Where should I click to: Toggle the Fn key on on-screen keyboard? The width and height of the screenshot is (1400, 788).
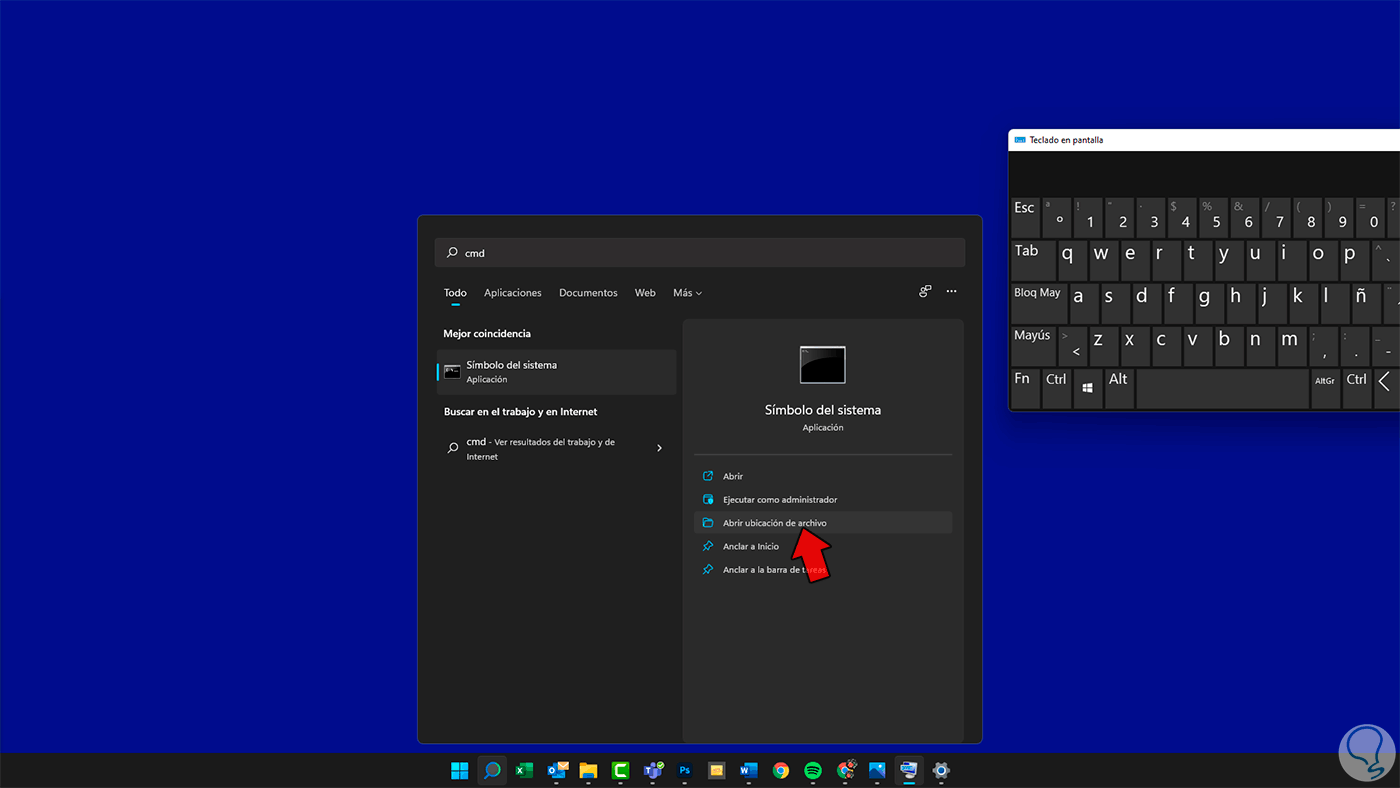pyautogui.click(x=1023, y=387)
